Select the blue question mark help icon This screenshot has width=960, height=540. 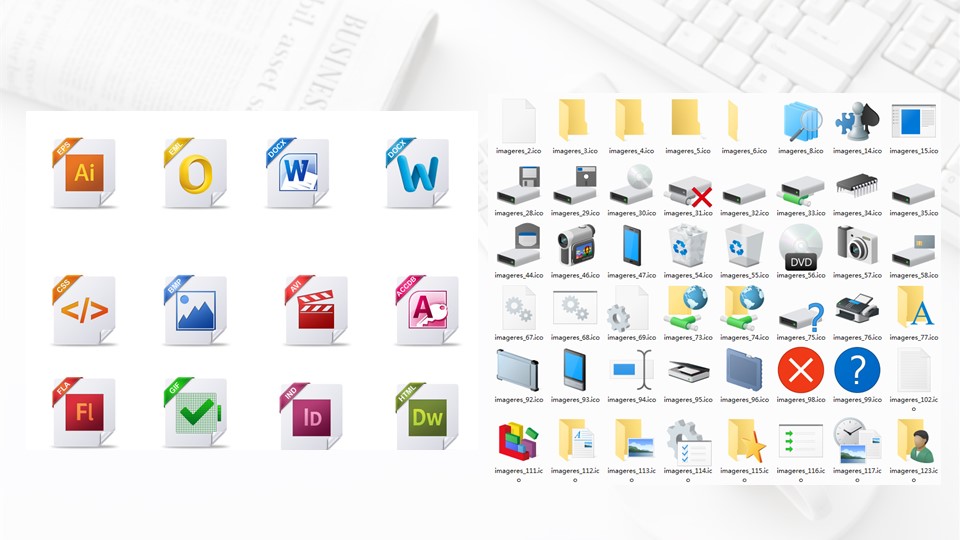857,370
